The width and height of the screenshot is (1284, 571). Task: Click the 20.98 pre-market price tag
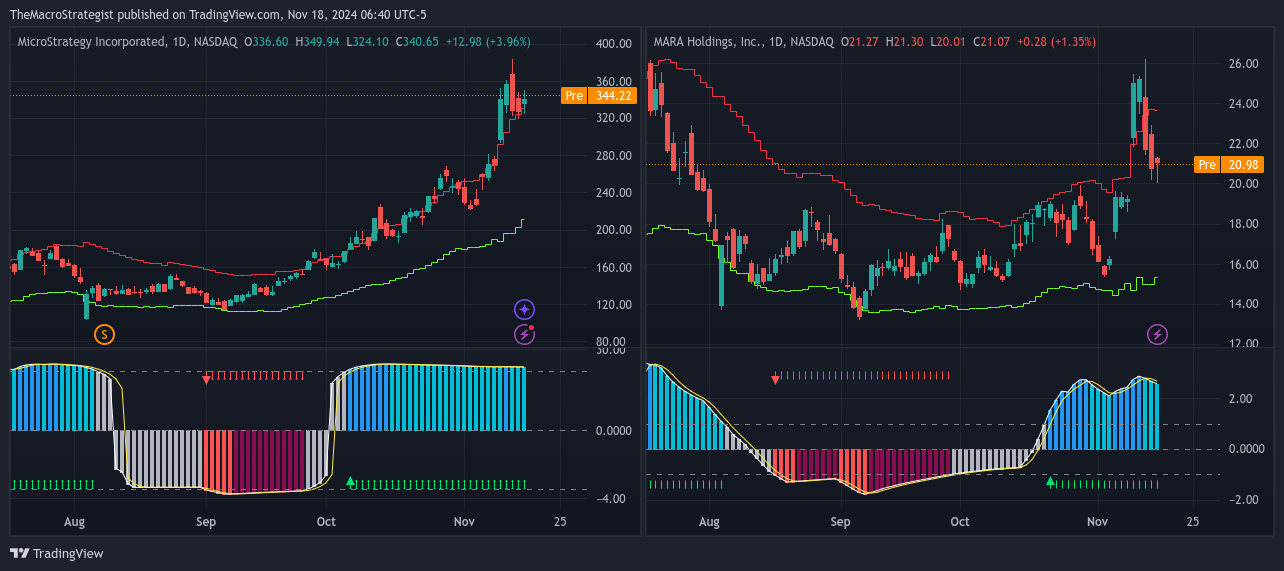tap(1242, 164)
